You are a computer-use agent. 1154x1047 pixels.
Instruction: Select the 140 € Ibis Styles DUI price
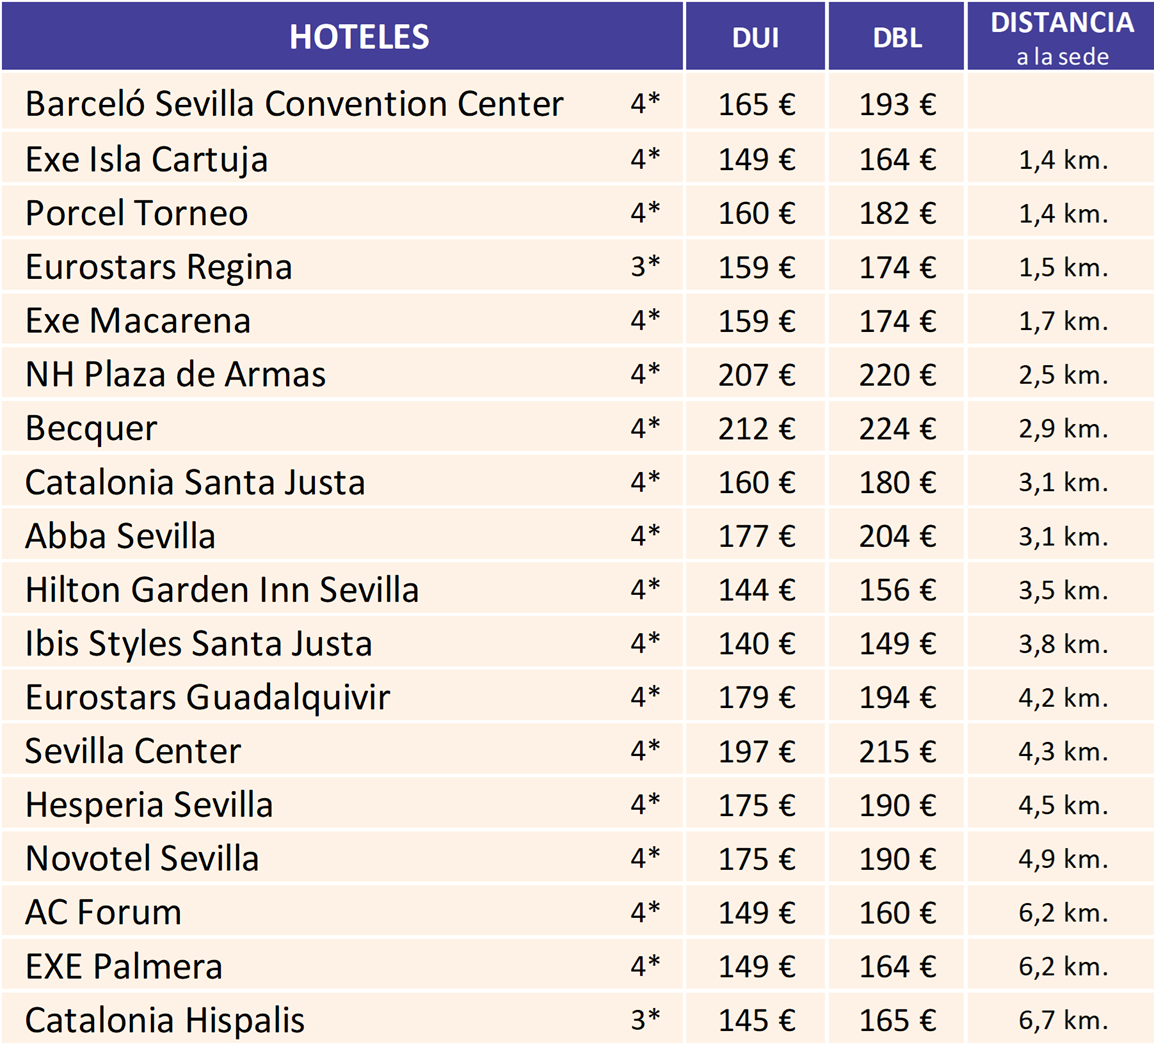(756, 644)
